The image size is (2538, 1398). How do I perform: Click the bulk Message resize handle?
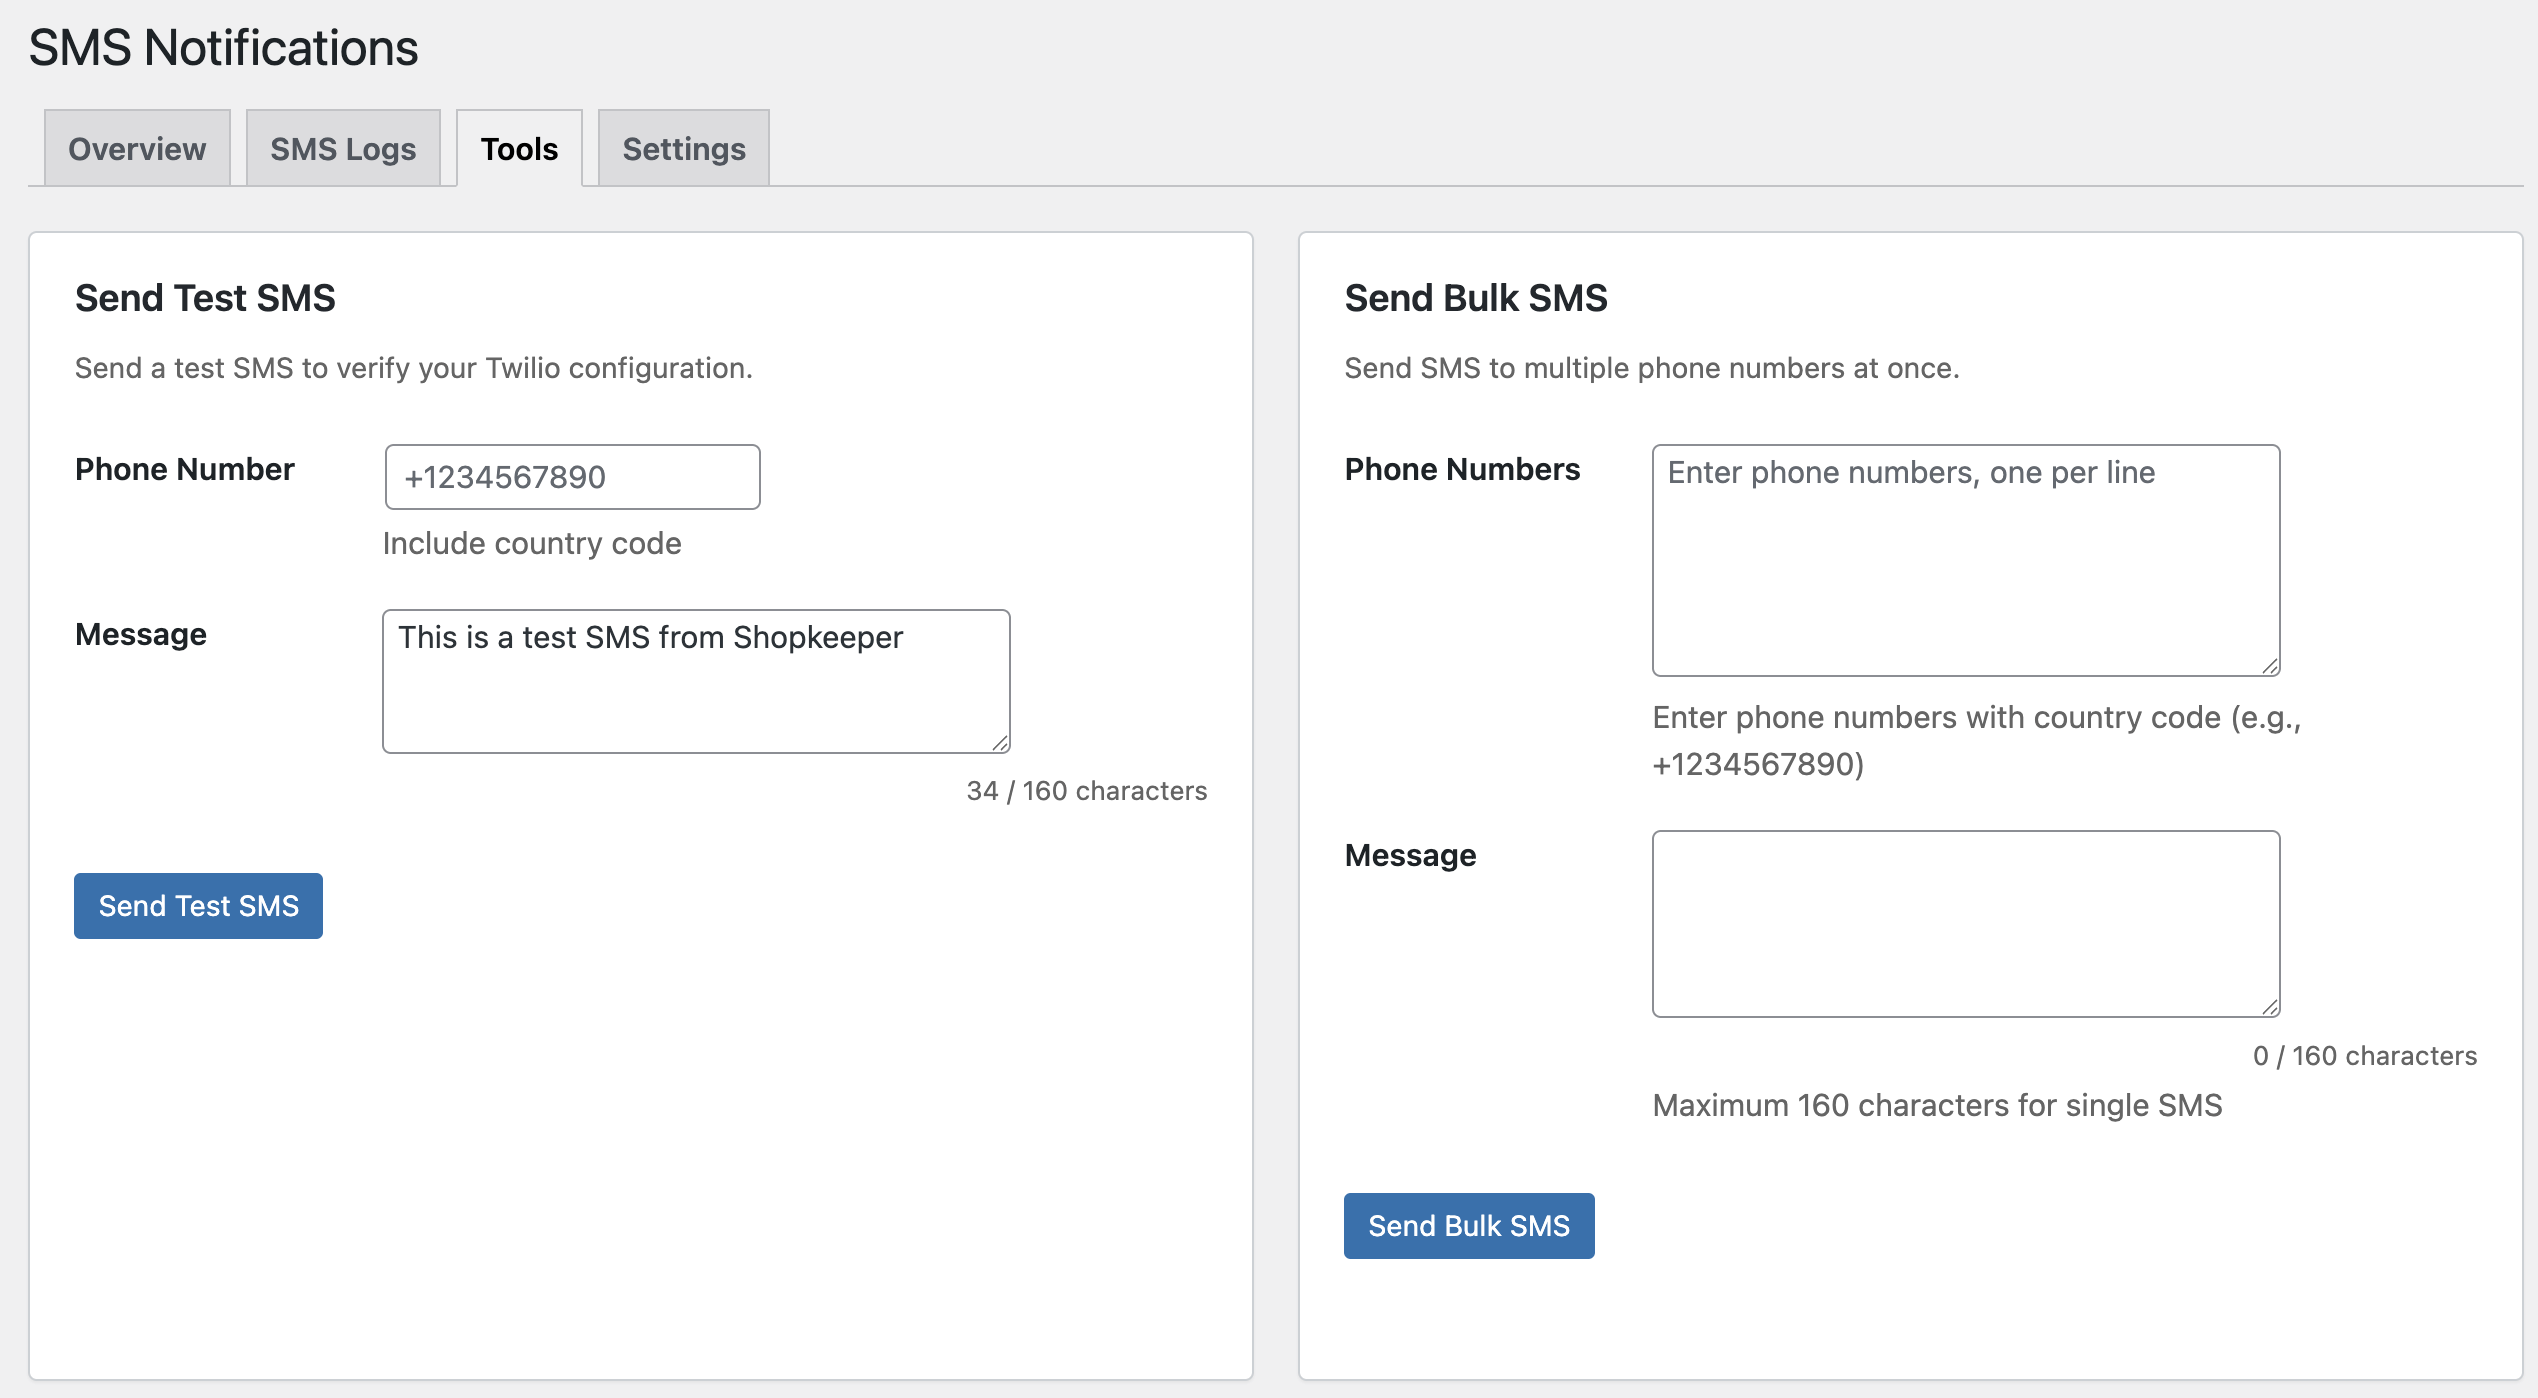pyautogui.click(x=2270, y=1007)
